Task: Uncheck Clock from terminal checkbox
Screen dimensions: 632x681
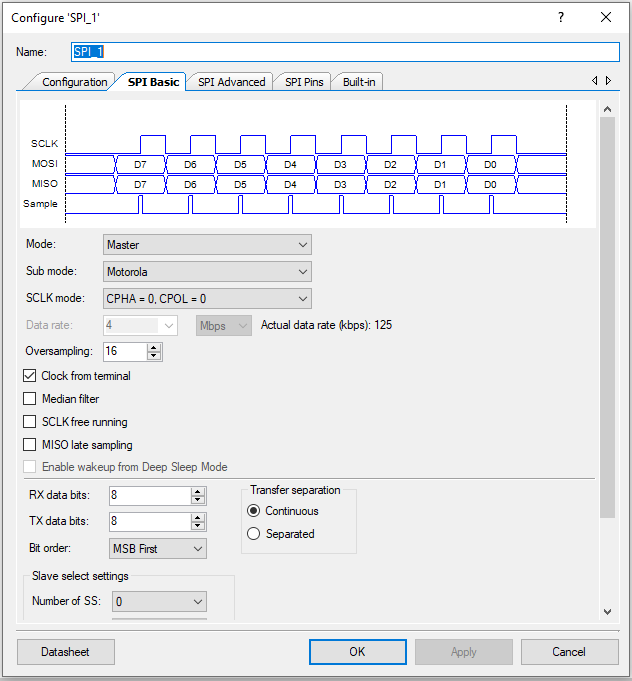Action: pyautogui.click(x=30, y=376)
